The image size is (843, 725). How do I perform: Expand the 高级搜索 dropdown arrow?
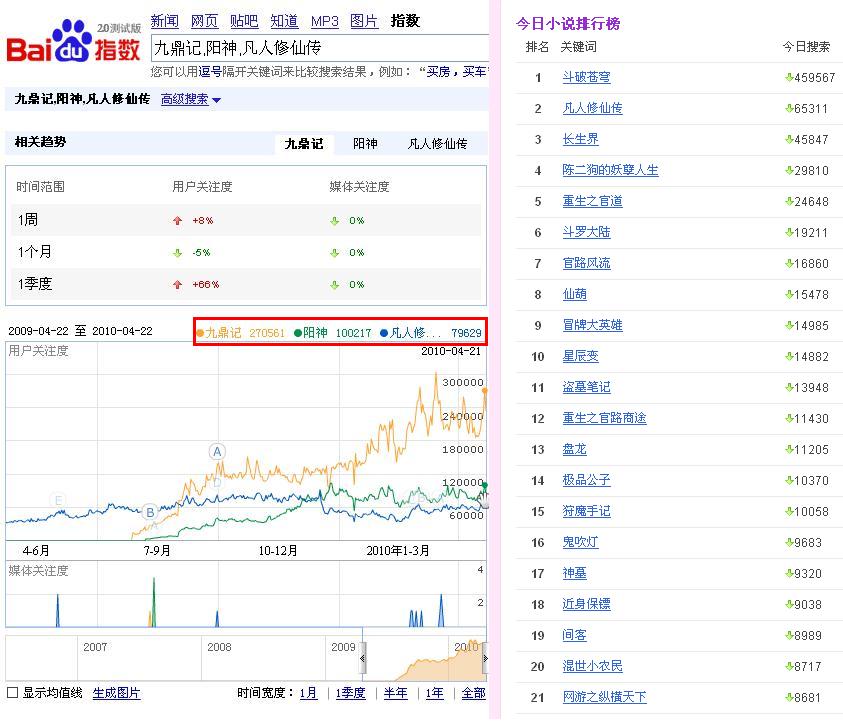click(217, 100)
